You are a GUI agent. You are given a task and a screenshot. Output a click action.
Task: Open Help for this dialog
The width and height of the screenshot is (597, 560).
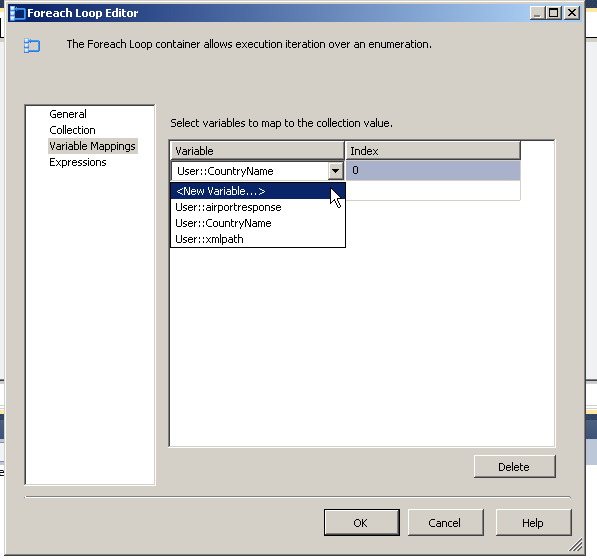(533, 523)
